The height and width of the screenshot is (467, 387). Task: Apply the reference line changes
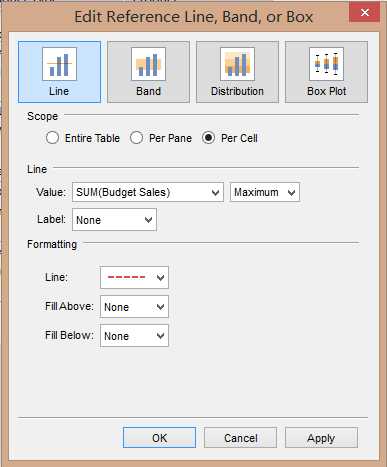(x=321, y=438)
